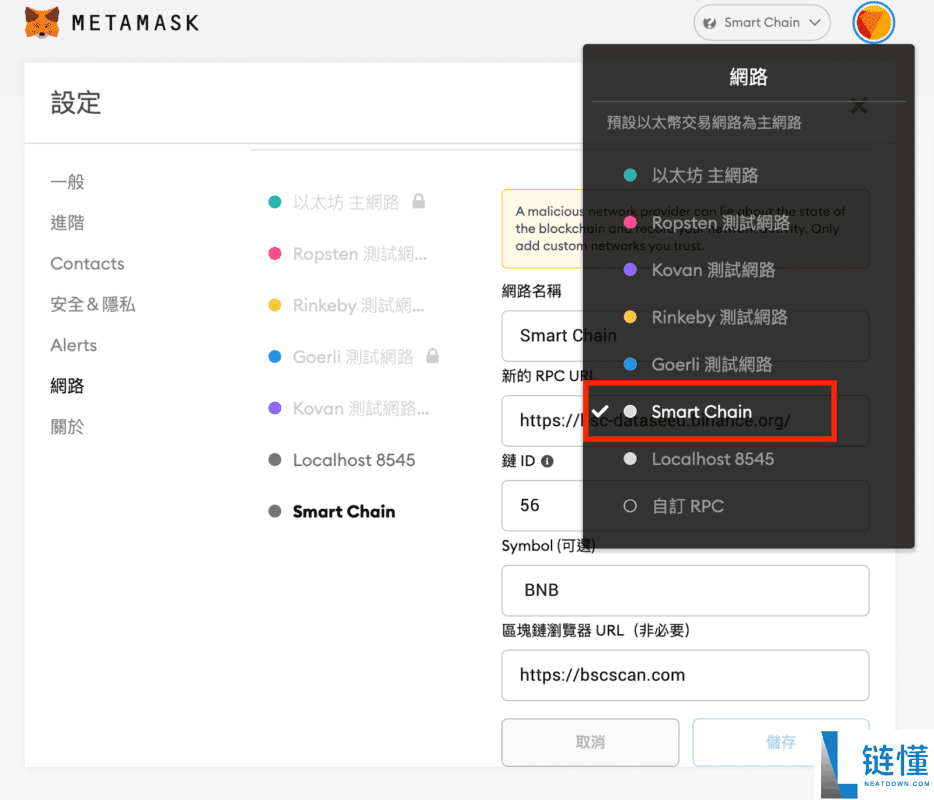Open the account avatar icon
This screenshot has height=800, width=934.
tap(873, 21)
